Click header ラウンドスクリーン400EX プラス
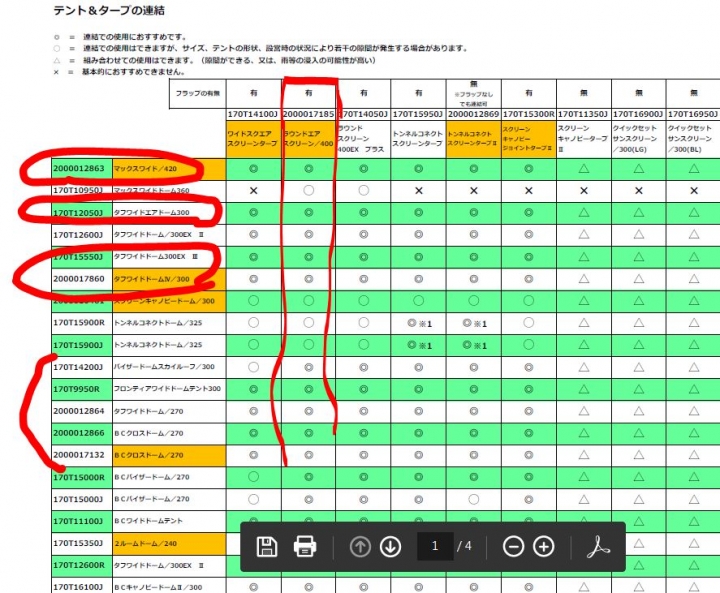 [x=363, y=139]
